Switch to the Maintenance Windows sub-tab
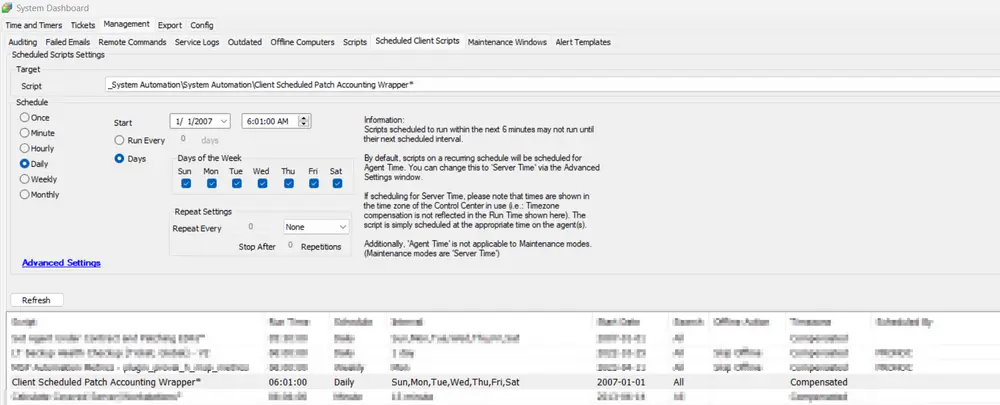Viewport: 1000px width, 405px height. click(507, 42)
